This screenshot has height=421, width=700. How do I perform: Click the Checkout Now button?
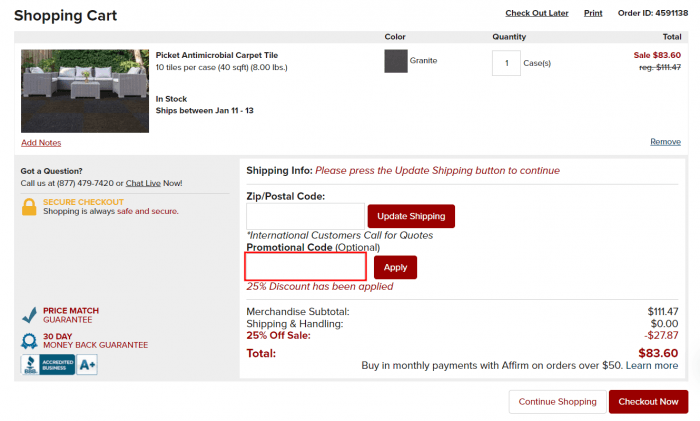(x=648, y=401)
